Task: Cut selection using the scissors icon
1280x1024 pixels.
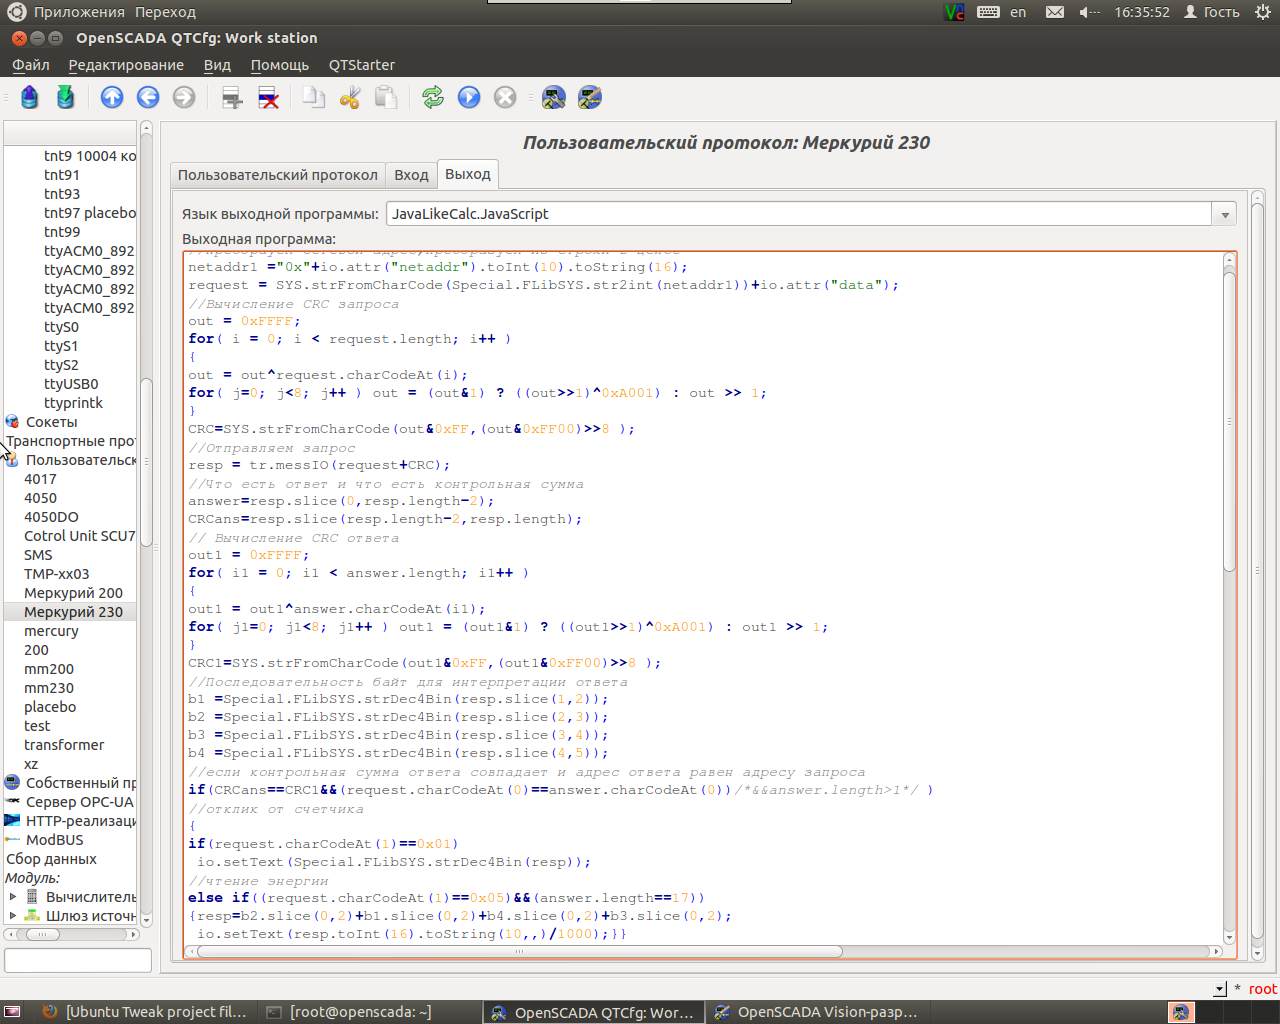Action: tap(349, 97)
